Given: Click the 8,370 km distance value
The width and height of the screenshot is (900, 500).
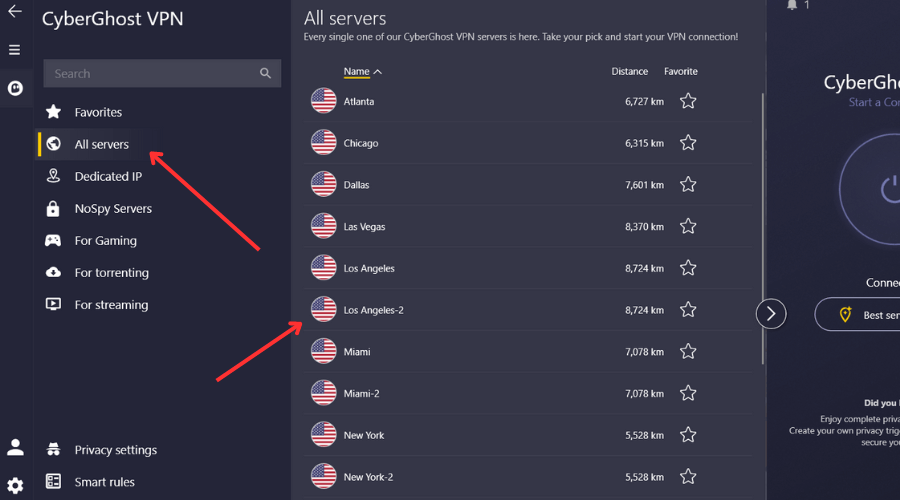Looking at the screenshot, I should click(x=645, y=227).
